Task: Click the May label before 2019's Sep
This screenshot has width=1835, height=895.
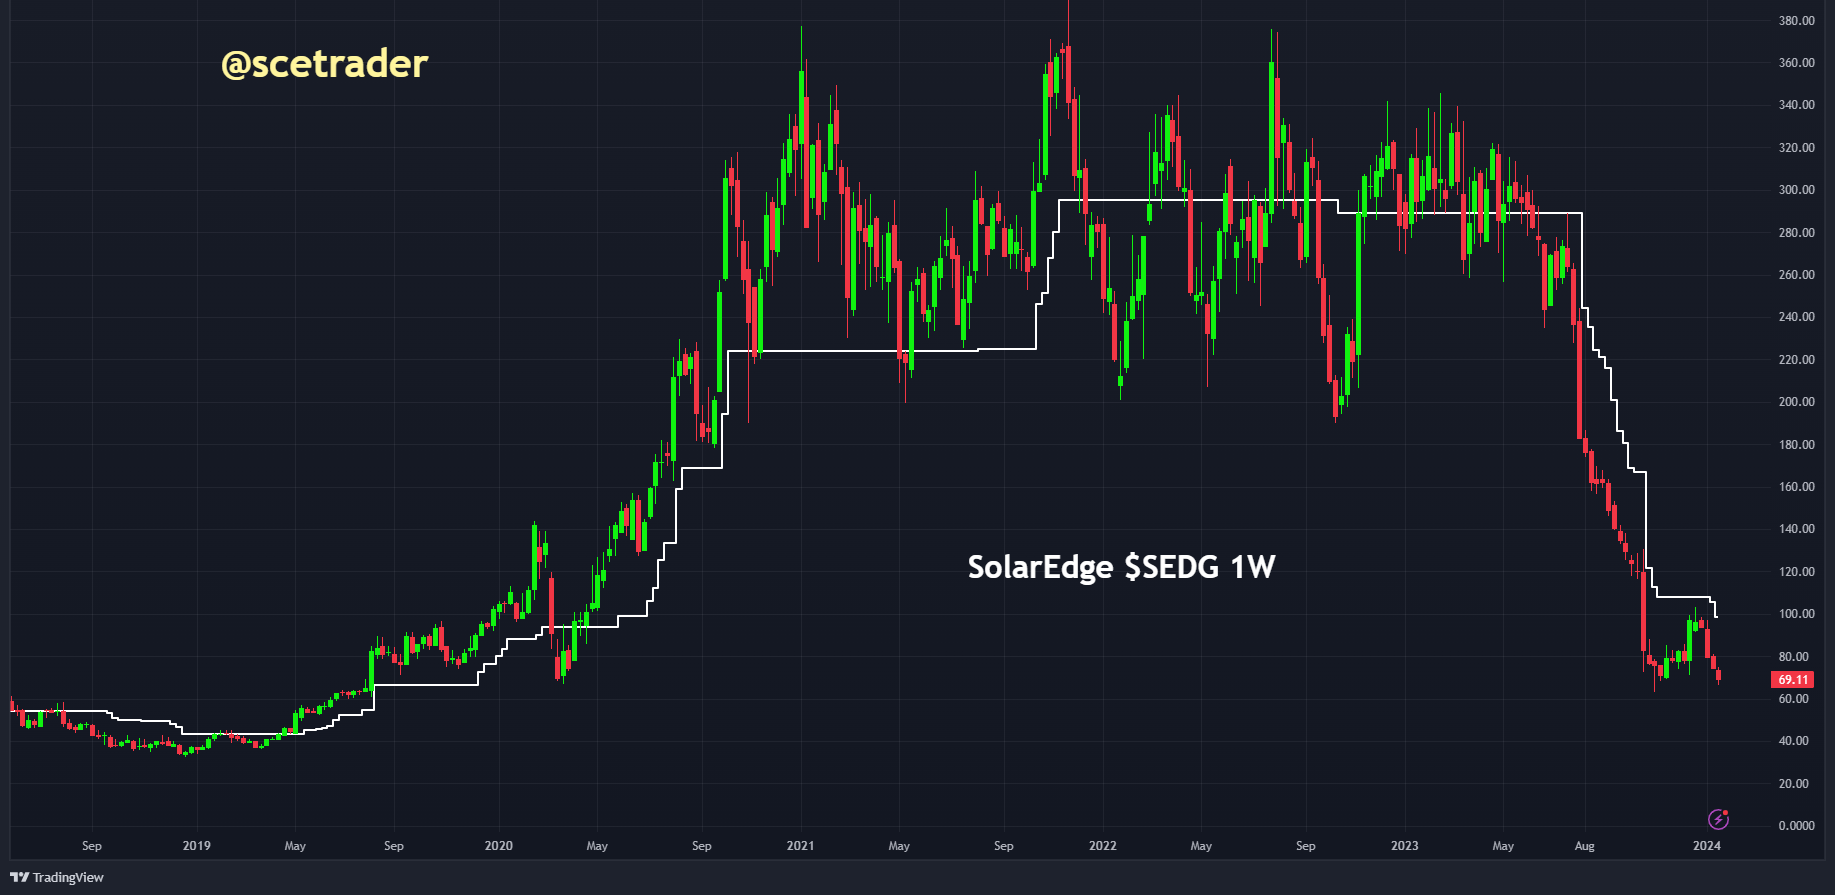Action: coord(295,845)
